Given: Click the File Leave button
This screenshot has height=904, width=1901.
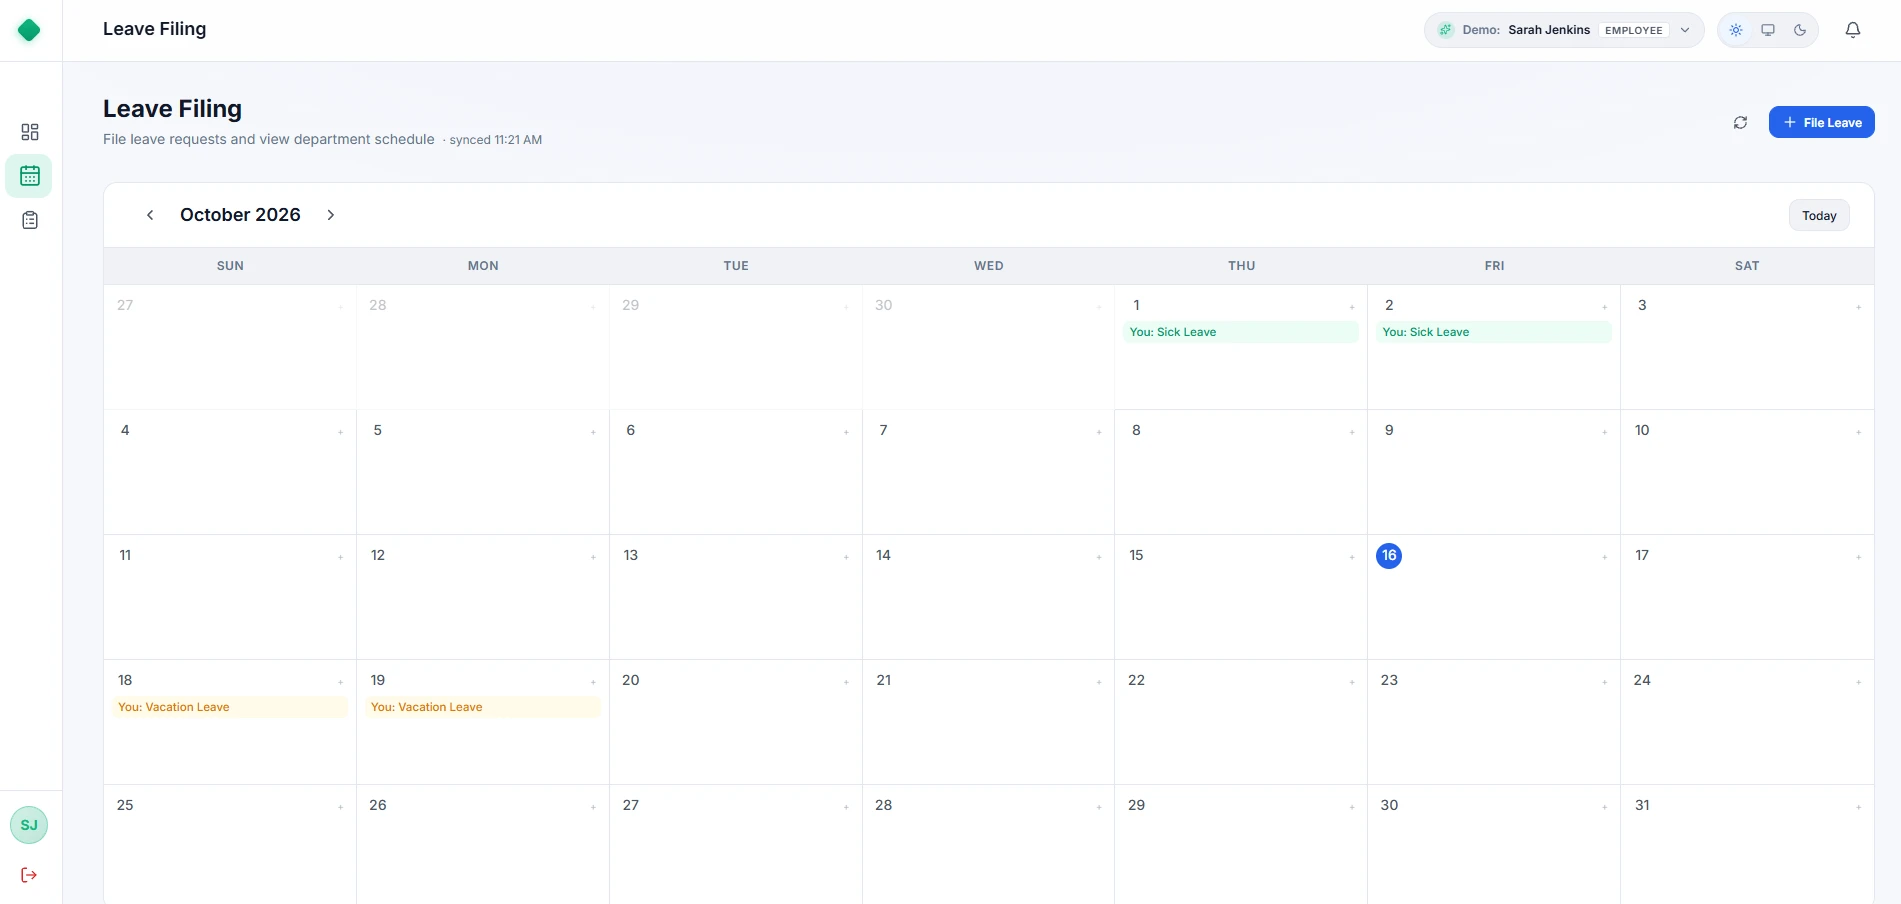Looking at the screenshot, I should (1821, 122).
